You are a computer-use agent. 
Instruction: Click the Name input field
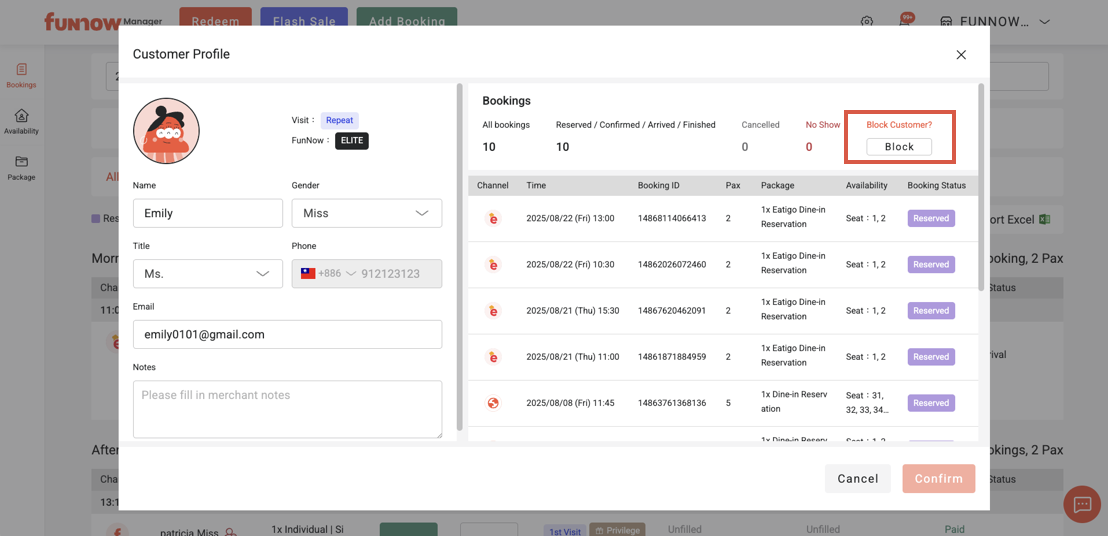207,213
